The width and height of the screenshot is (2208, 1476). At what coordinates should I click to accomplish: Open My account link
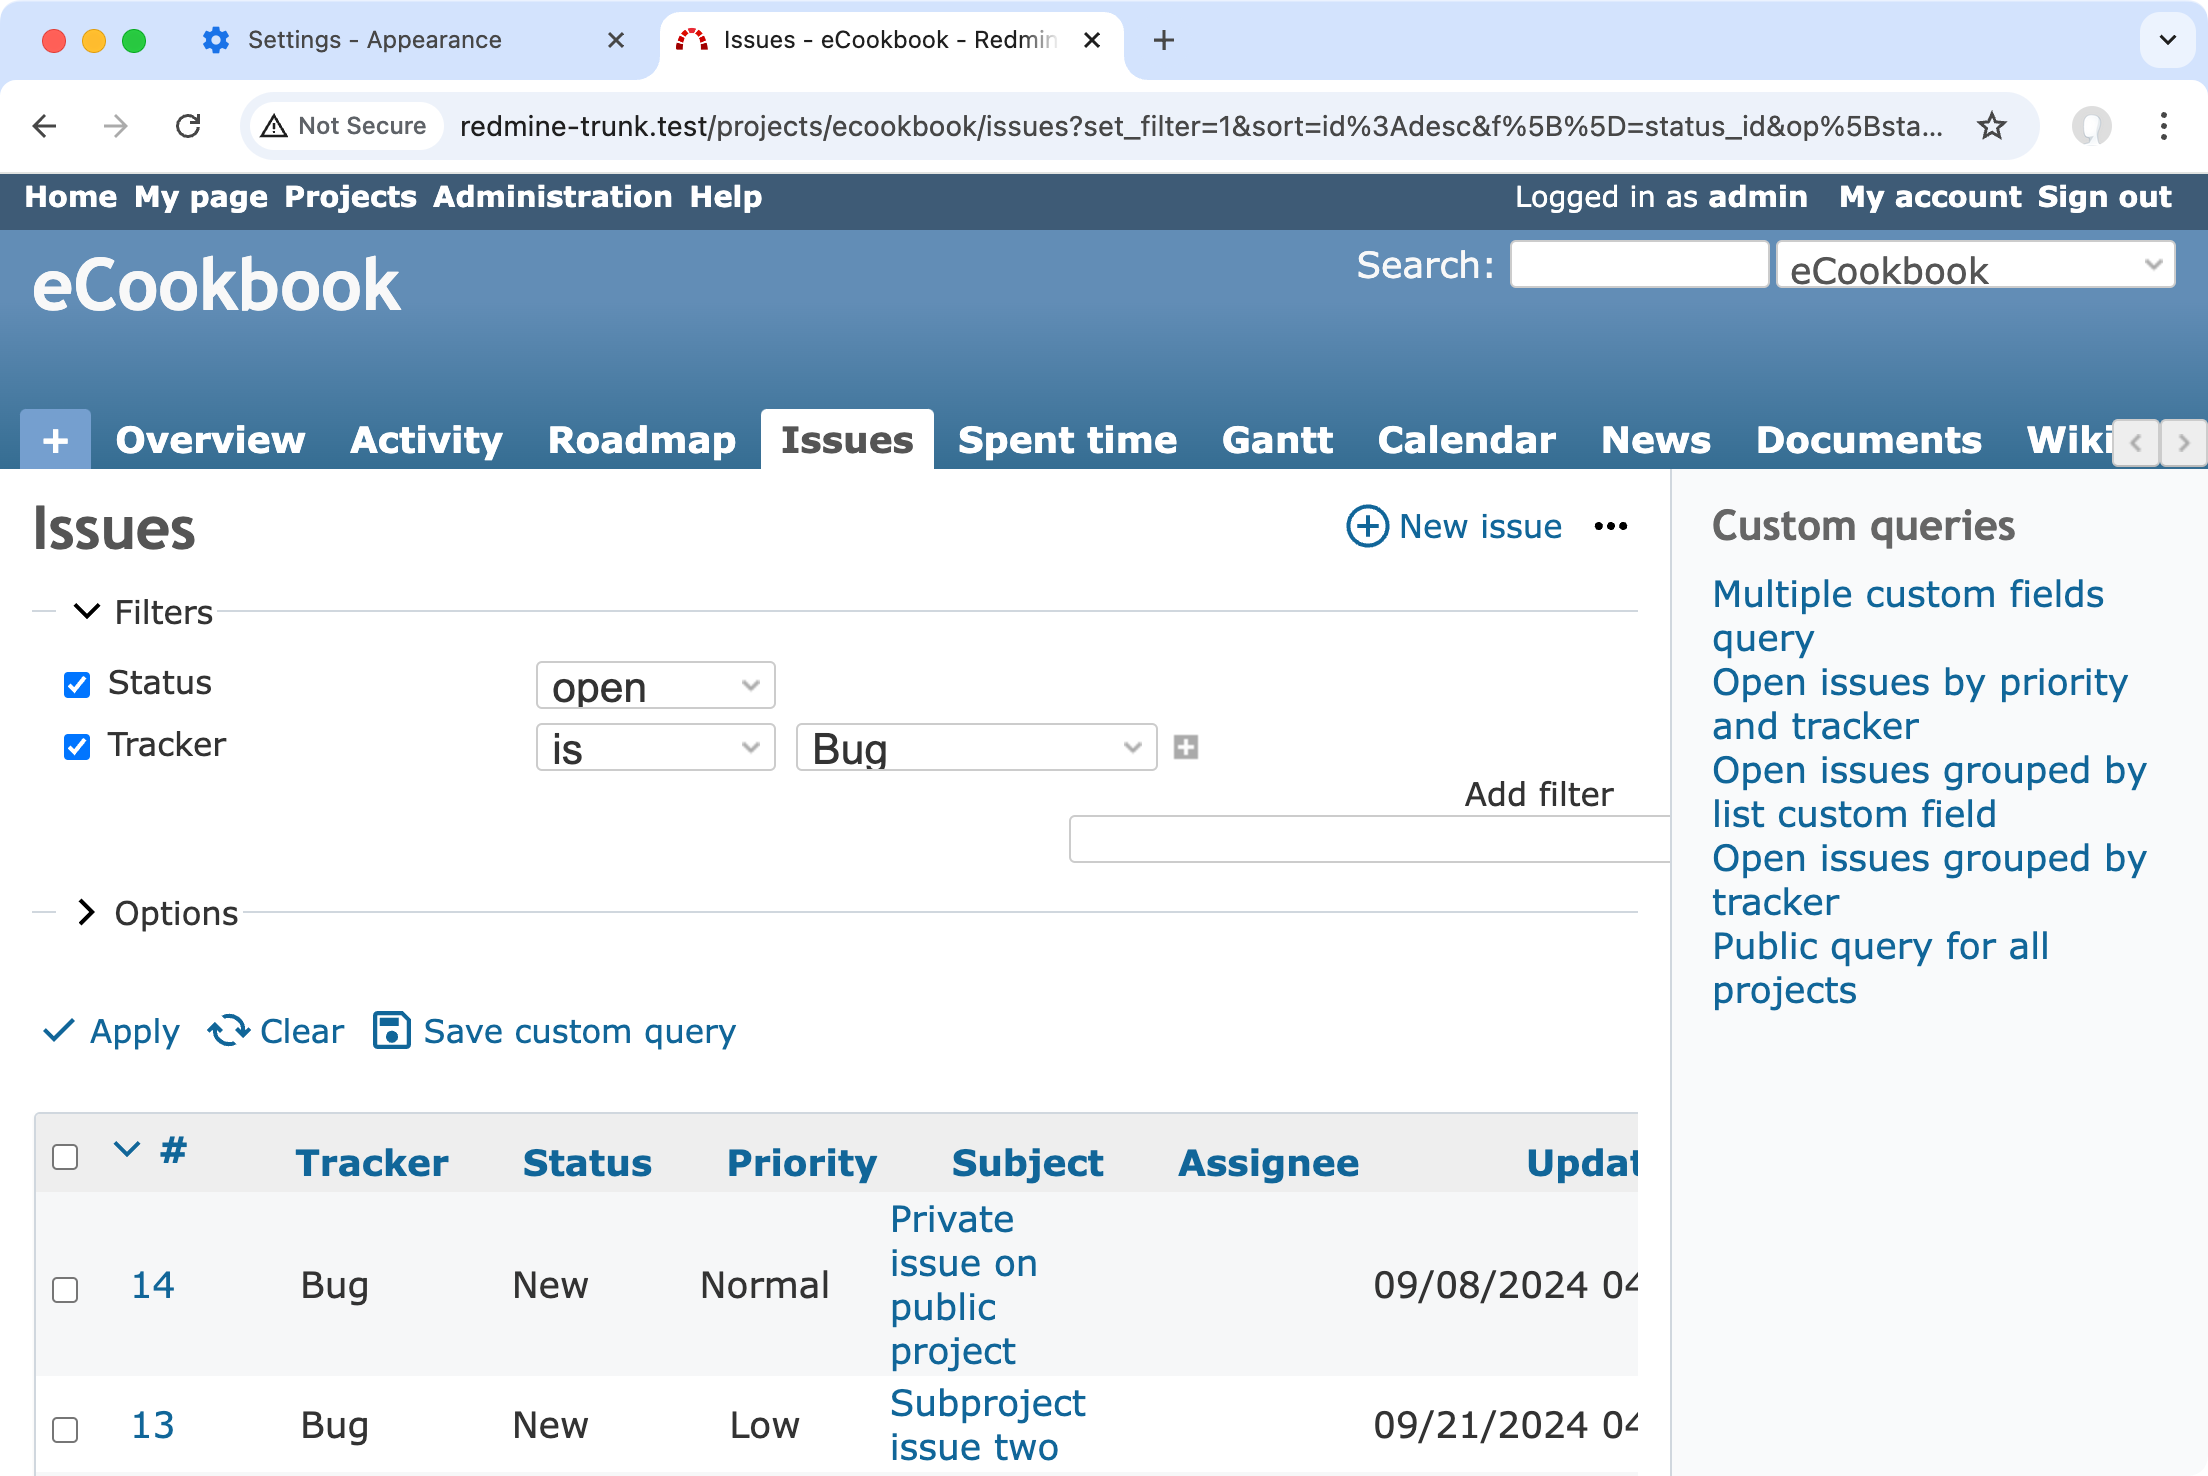tap(1930, 197)
